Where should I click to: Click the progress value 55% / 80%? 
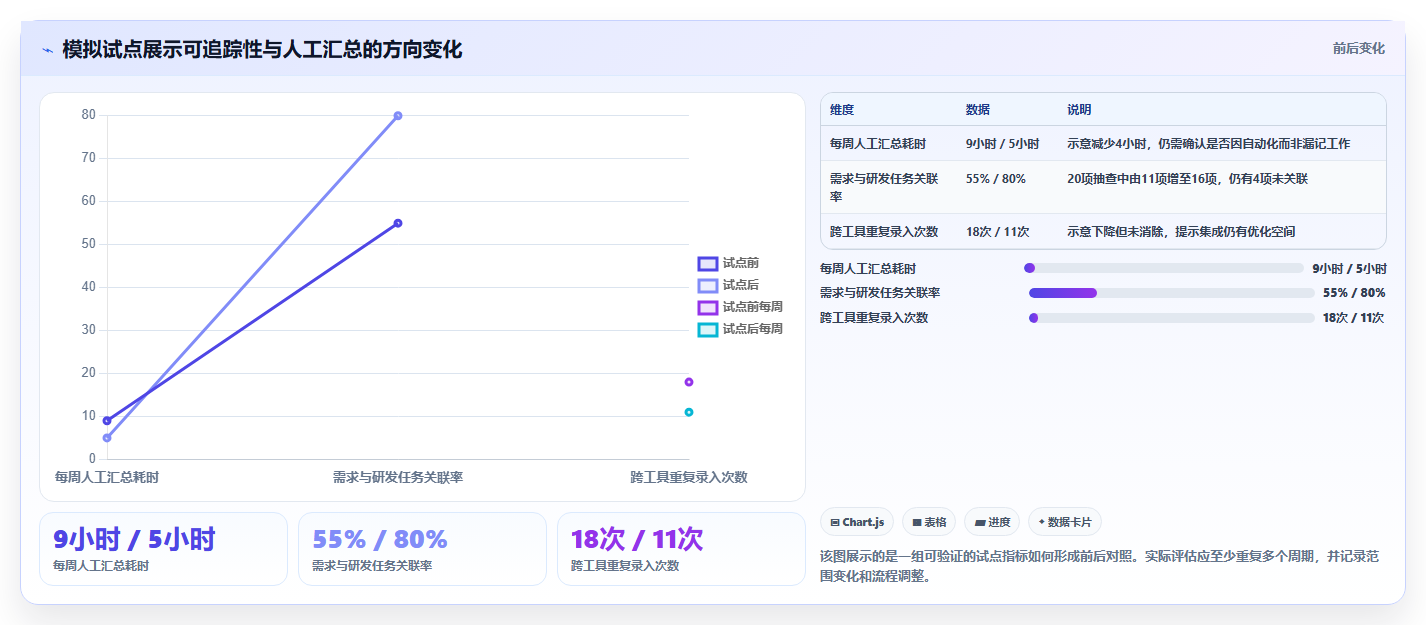[x=1354, y=293]
